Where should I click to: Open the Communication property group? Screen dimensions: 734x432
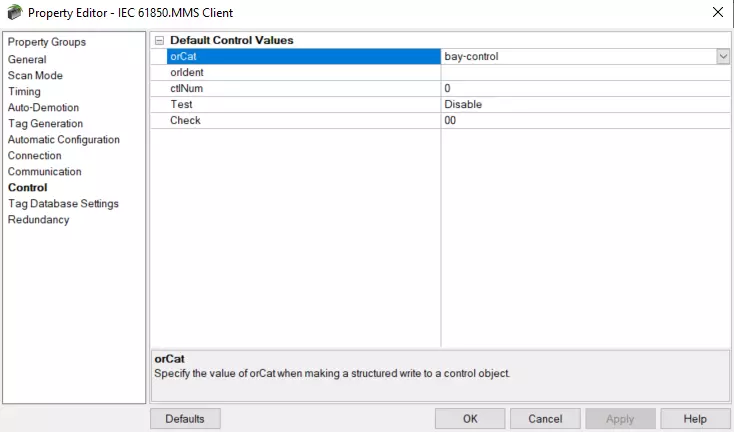(x=44, y=171)
